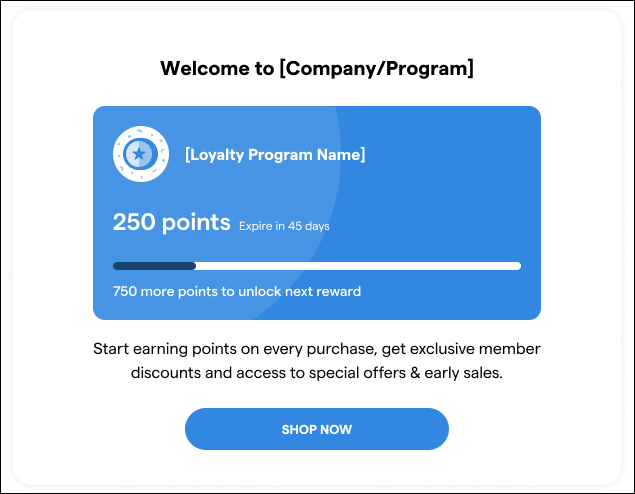Click the word "Expire" in the expiry notice
This screenshot has height=494, width=635.
pyautogui.click(x=255, y=226)
